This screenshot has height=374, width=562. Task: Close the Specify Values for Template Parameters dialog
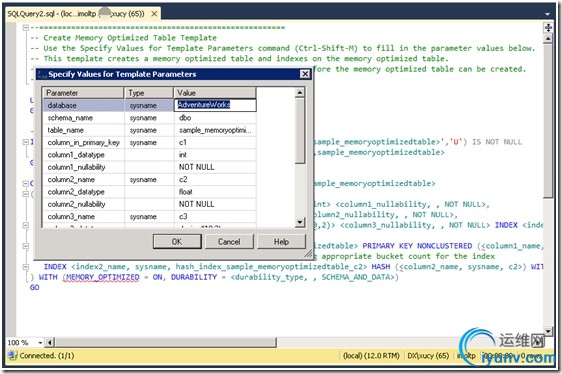click(x=305, y=74)
